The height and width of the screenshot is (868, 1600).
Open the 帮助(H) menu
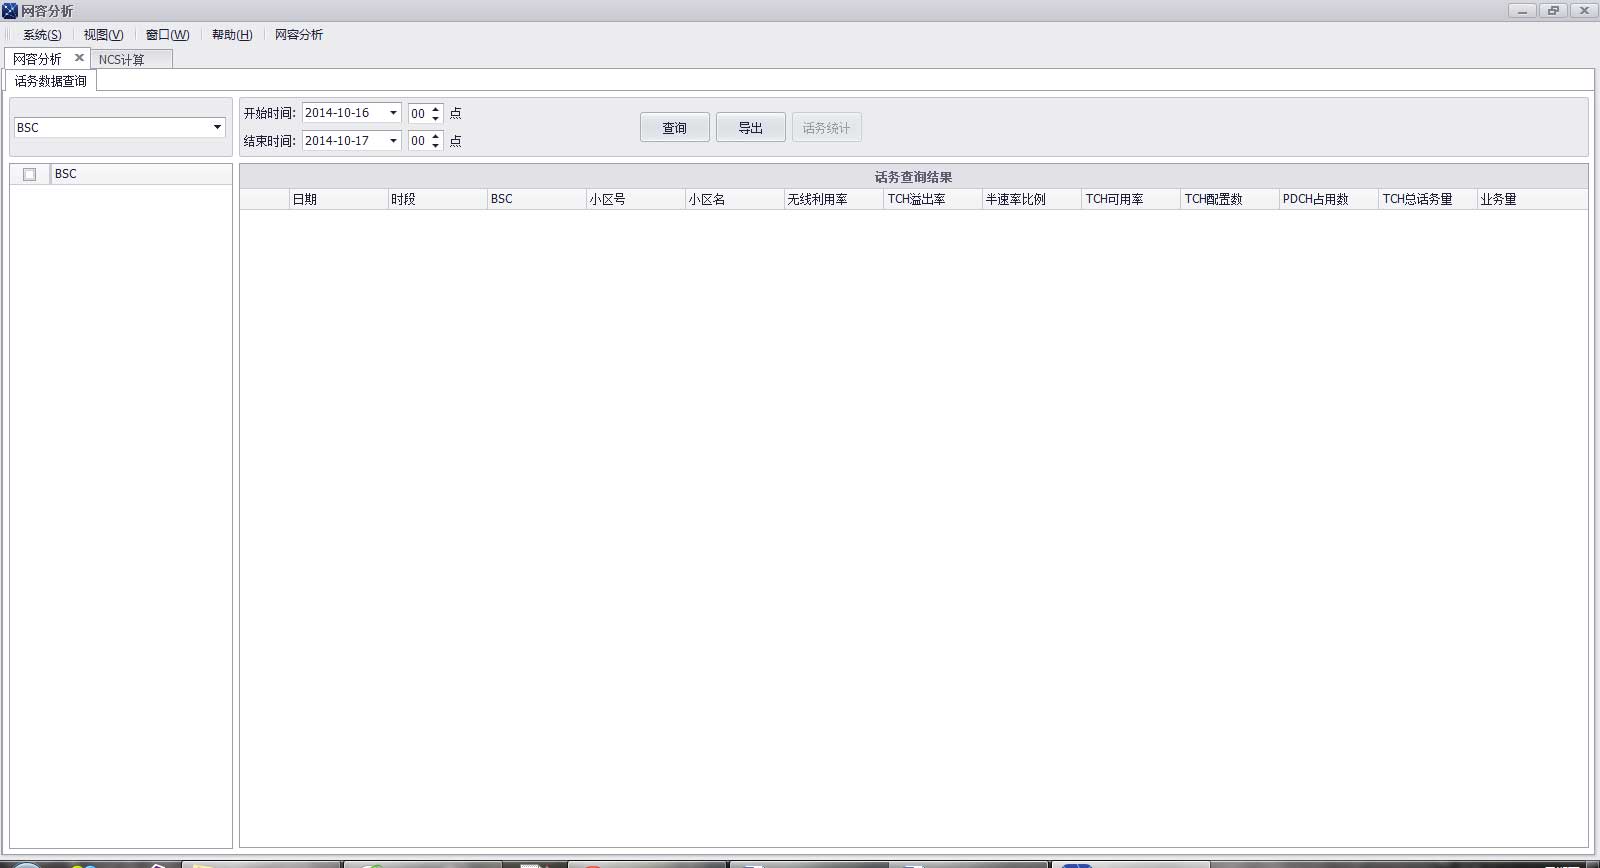231,35
